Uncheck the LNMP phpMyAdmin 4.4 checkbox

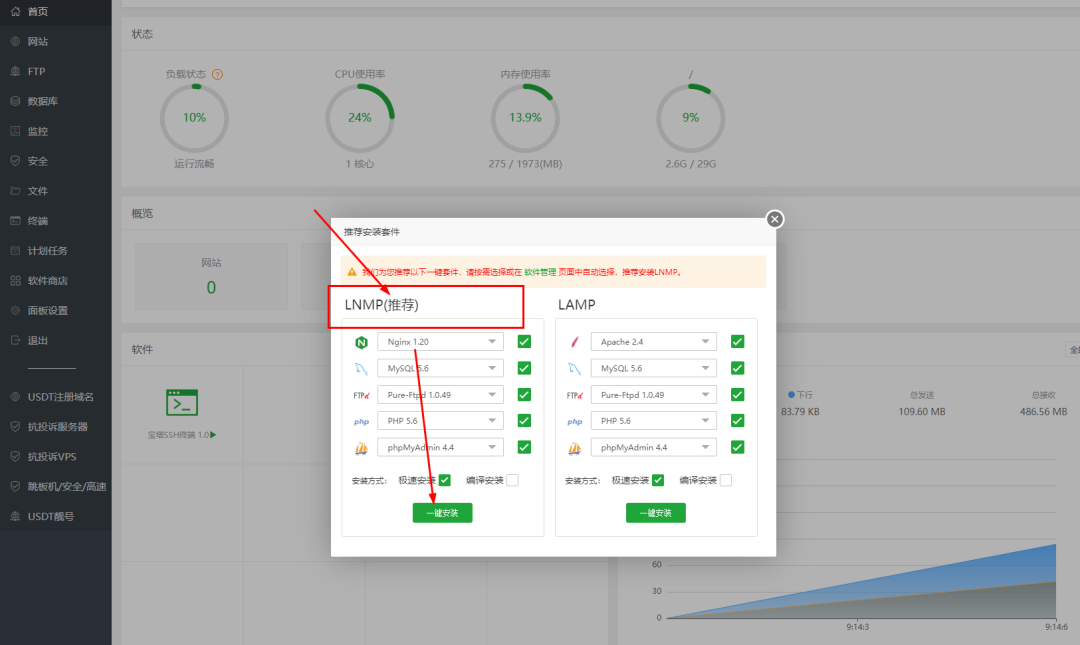524,447
